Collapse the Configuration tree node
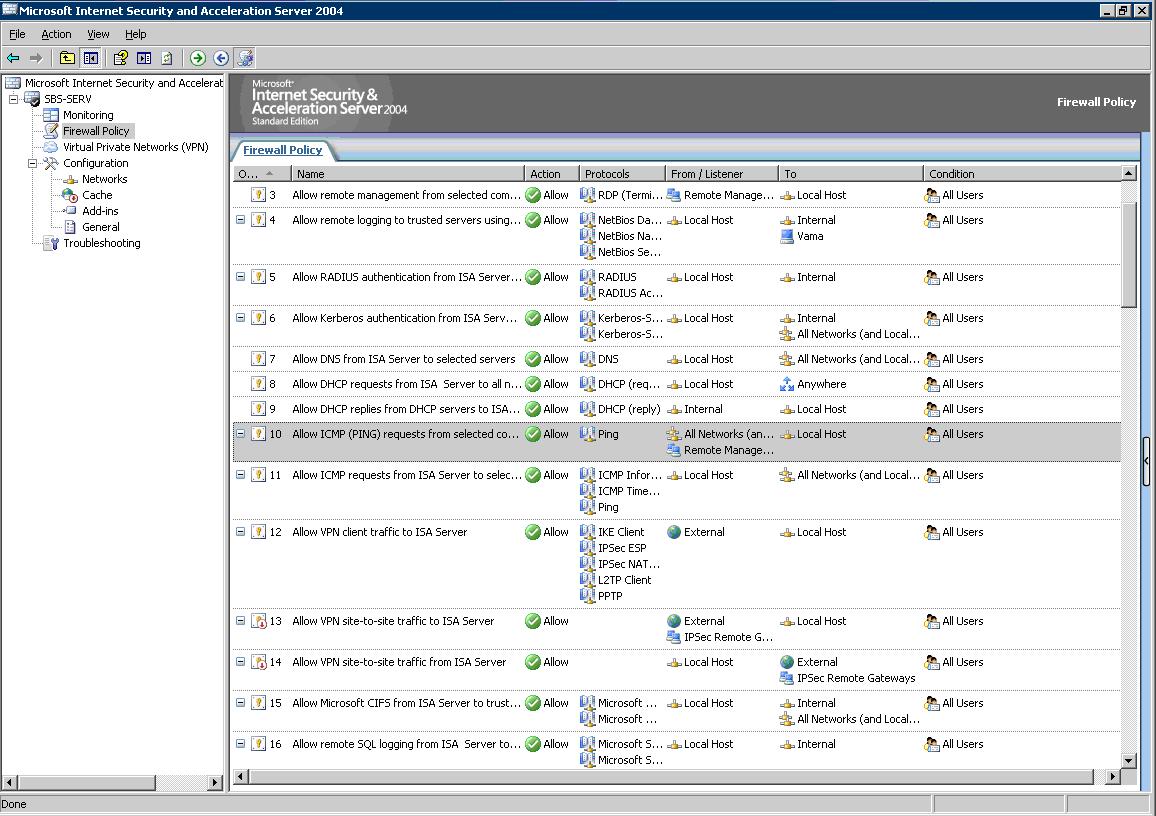Image resolution: width=1156 pixels, height=816 pixels. pos(32,163)
